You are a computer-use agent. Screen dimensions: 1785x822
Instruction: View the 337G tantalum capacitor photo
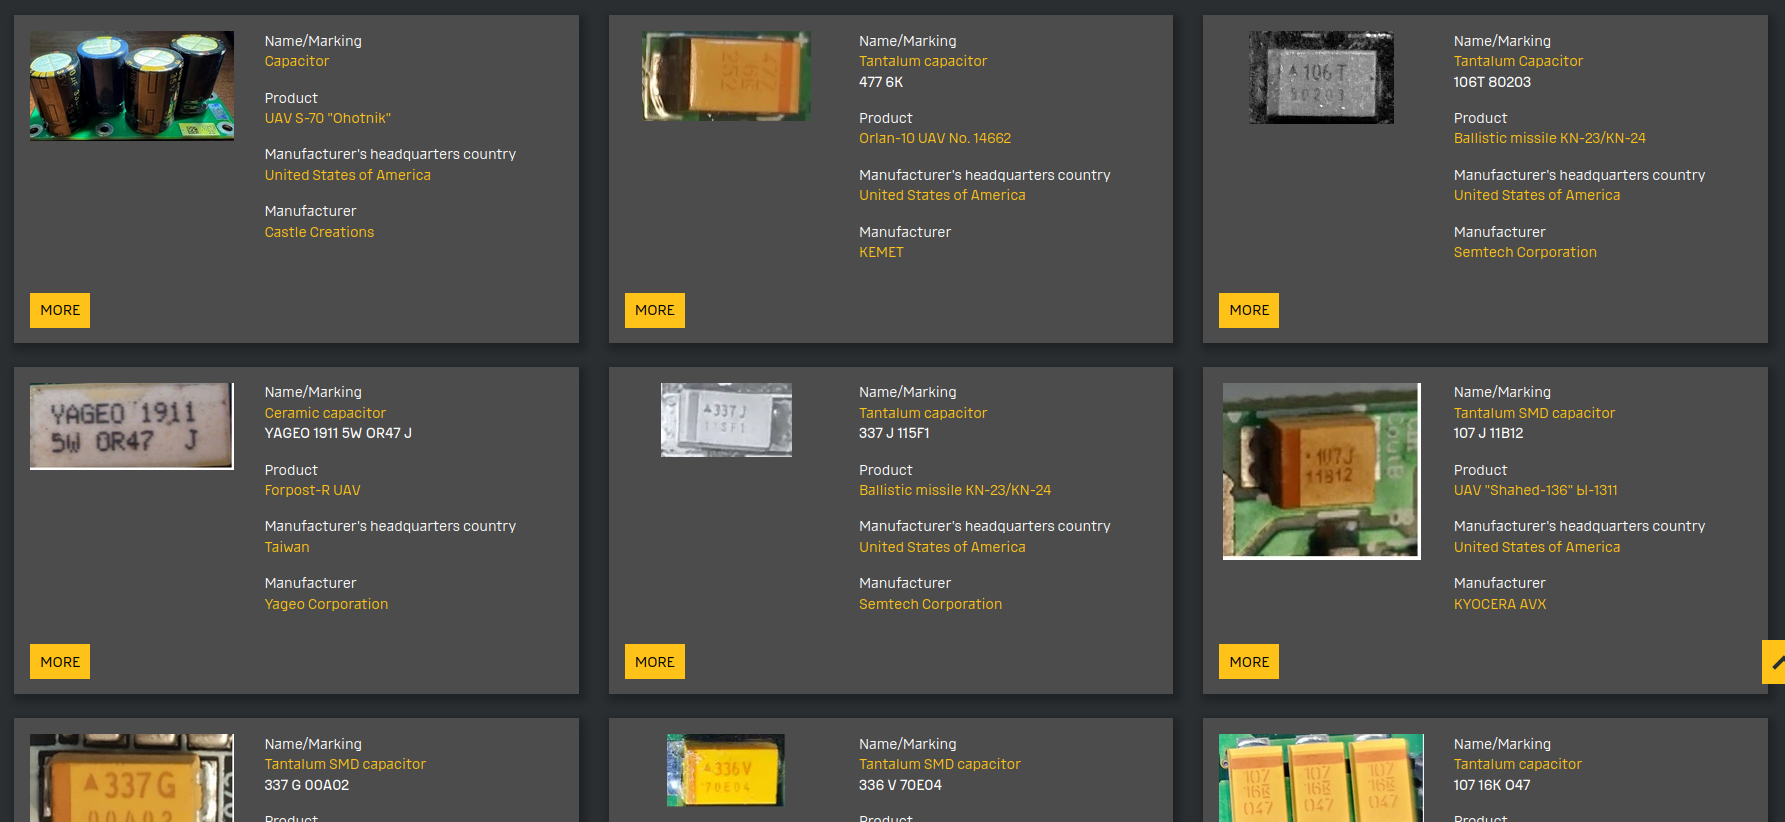coord(132,778)
